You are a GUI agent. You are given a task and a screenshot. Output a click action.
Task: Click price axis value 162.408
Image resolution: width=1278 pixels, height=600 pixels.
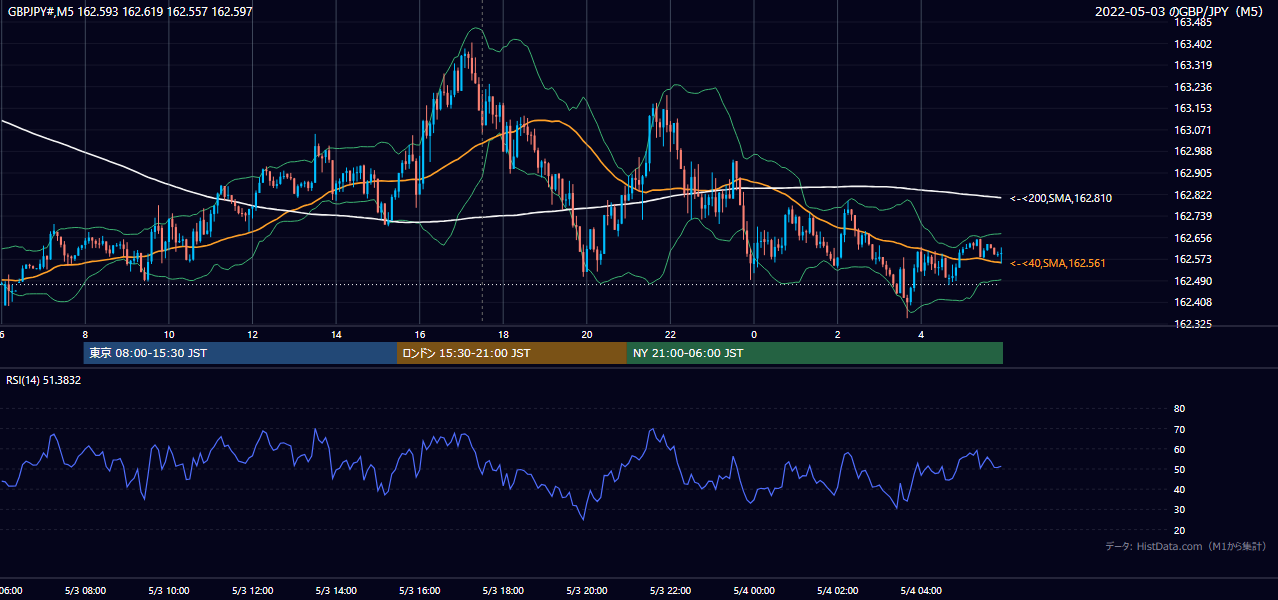[1193, 302]
